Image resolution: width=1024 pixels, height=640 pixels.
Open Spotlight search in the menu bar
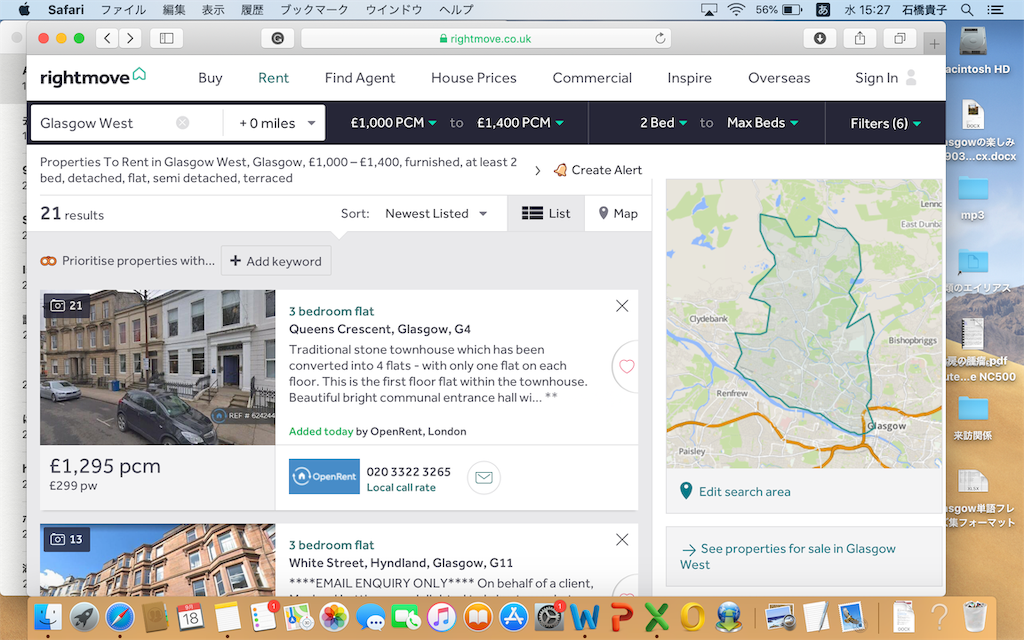(967, 10)
